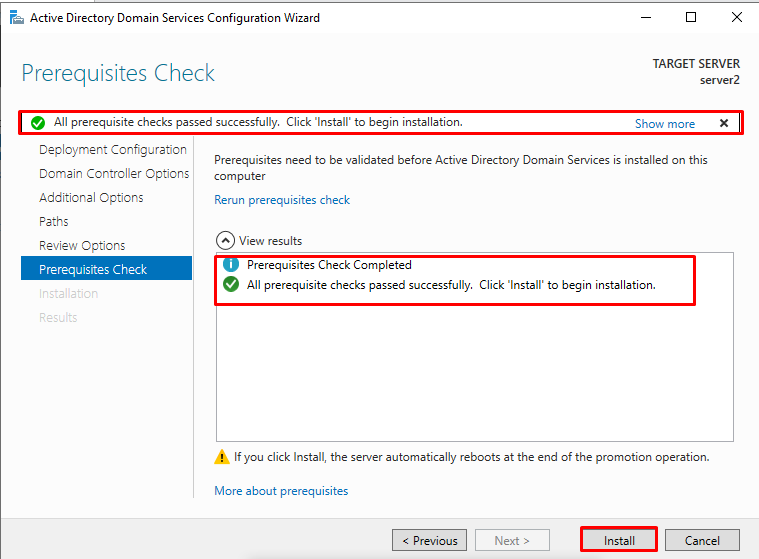Click the wizard app icon in title bar

click(16, 18)
